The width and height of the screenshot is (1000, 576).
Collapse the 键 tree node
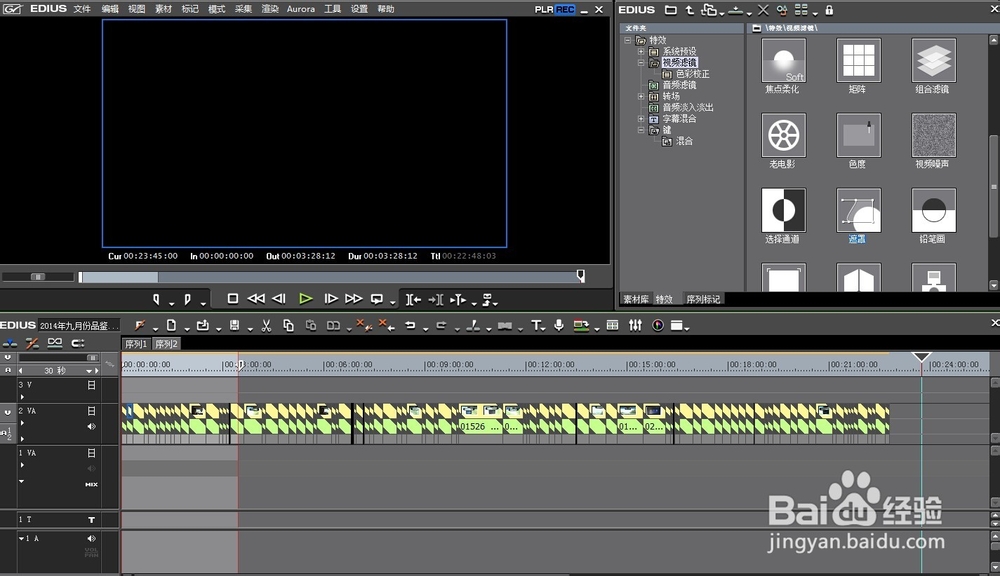tap(641, 130)
